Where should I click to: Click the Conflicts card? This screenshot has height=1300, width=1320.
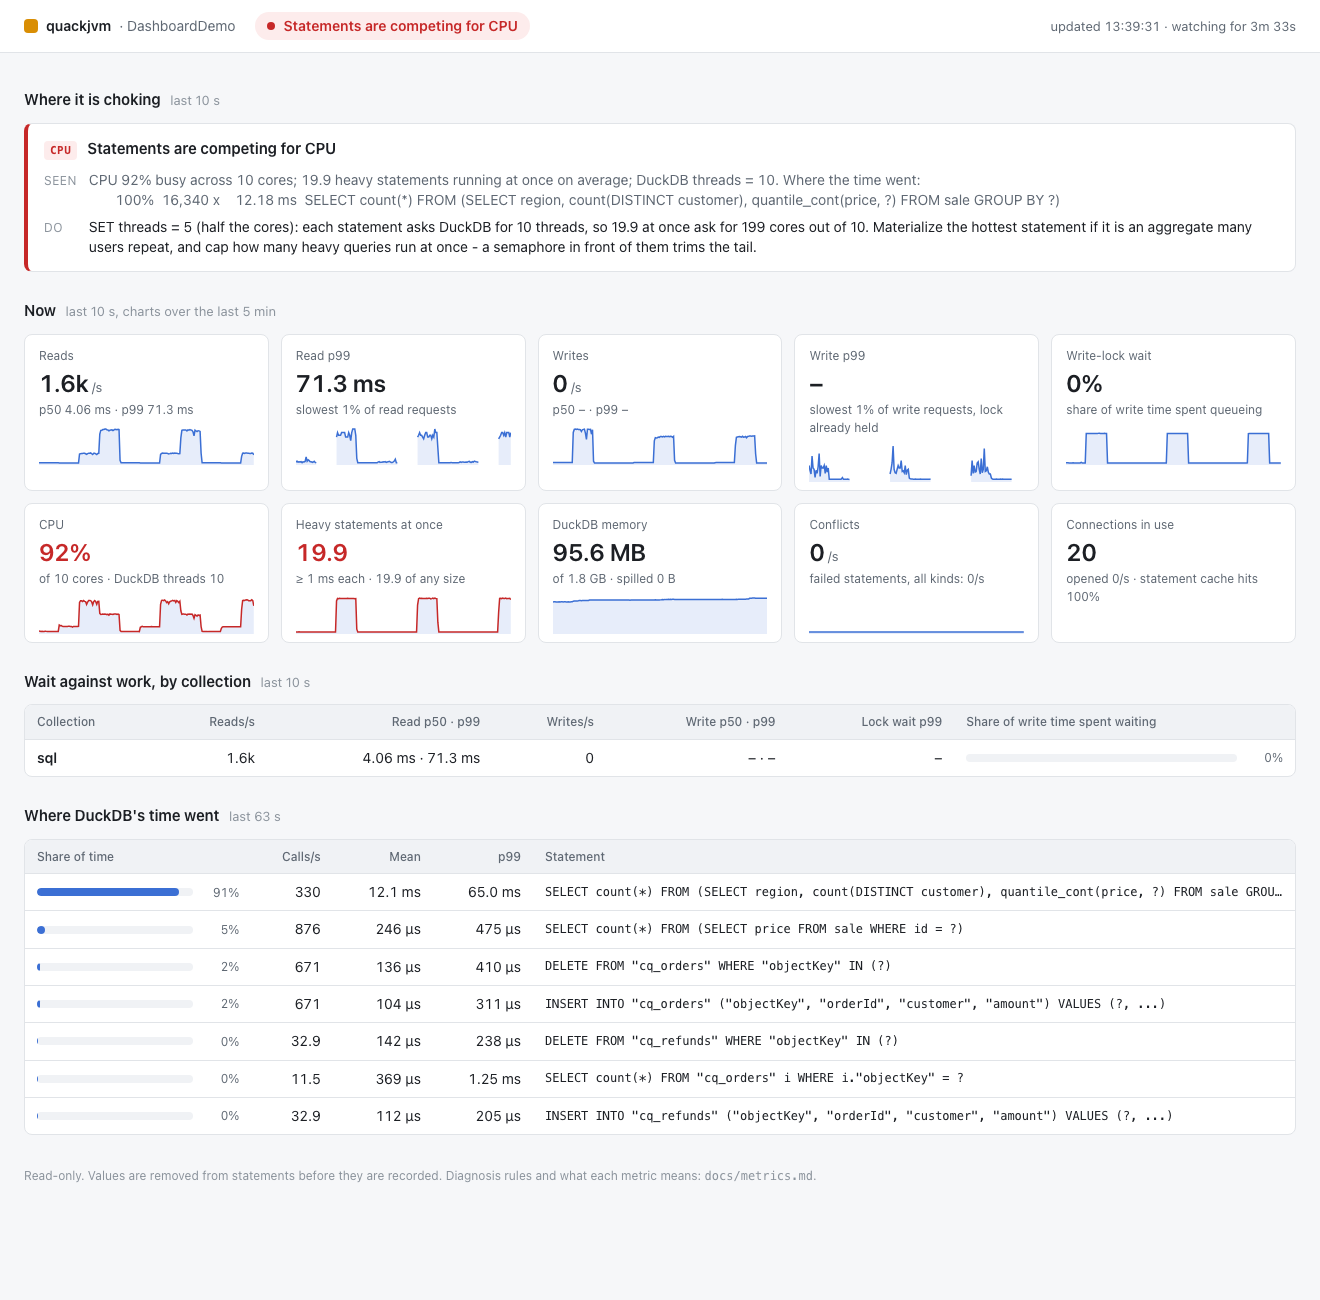click(x=916, y=573)
